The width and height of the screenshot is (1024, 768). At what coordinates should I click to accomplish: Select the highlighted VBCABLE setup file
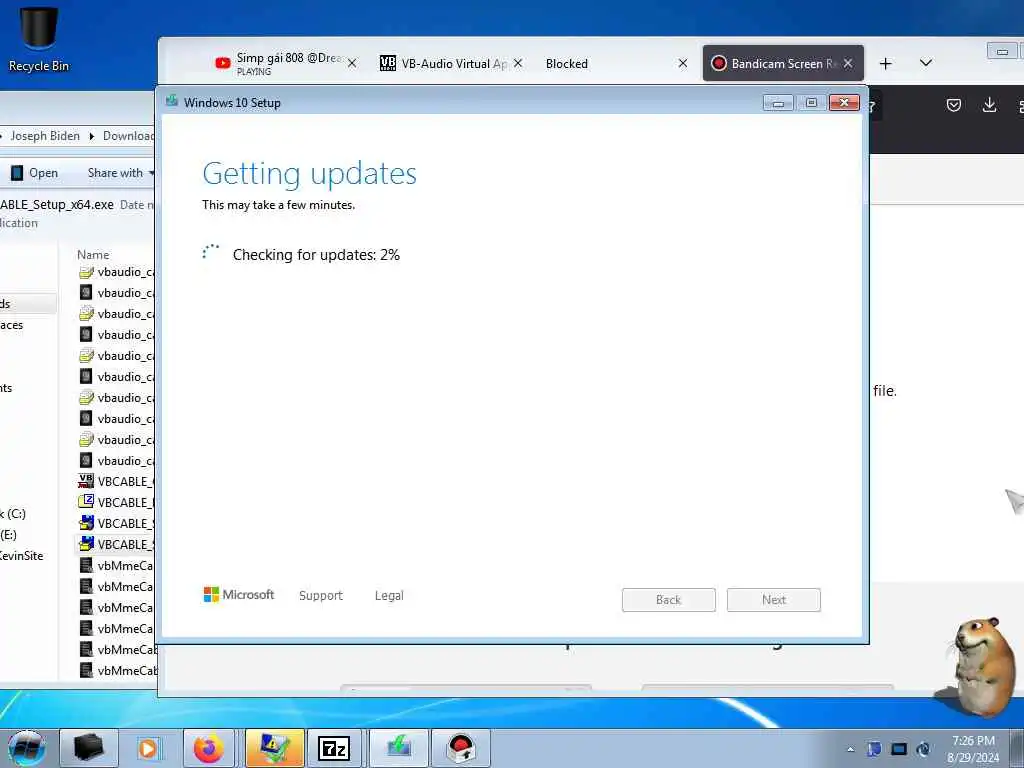coord(116,544)
